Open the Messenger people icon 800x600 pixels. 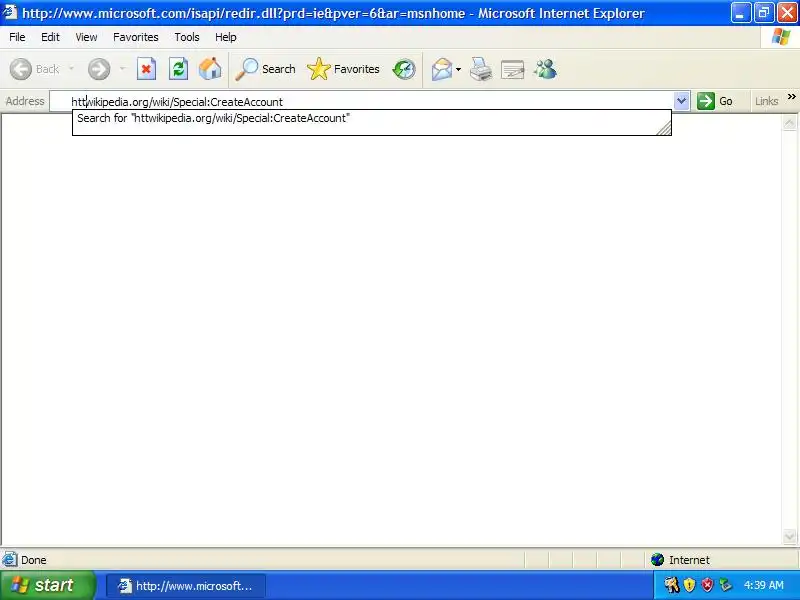tap(545, 69)
